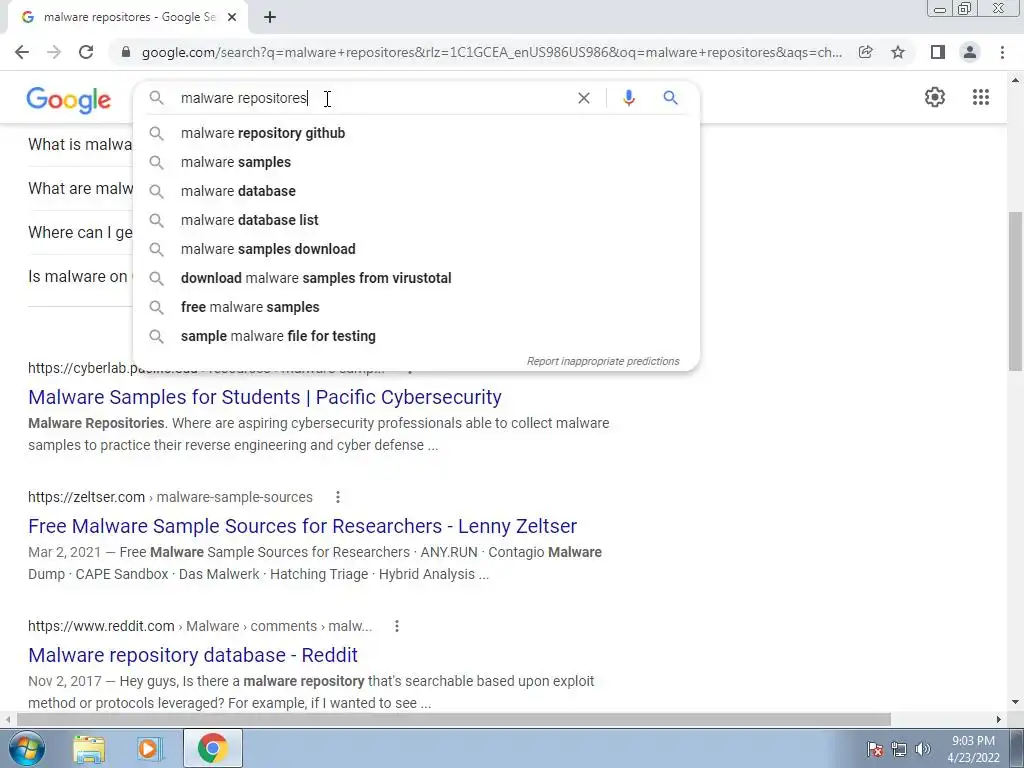
Task: Launch File Explorer from taskbar
Action: (89, 749)
